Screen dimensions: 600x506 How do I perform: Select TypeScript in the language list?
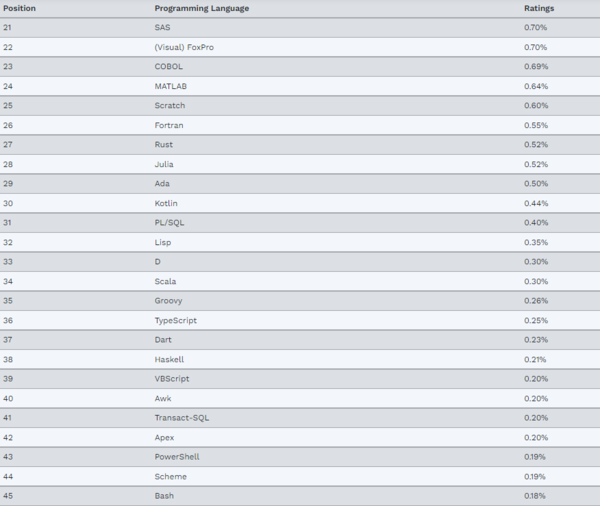pos(175,320)
